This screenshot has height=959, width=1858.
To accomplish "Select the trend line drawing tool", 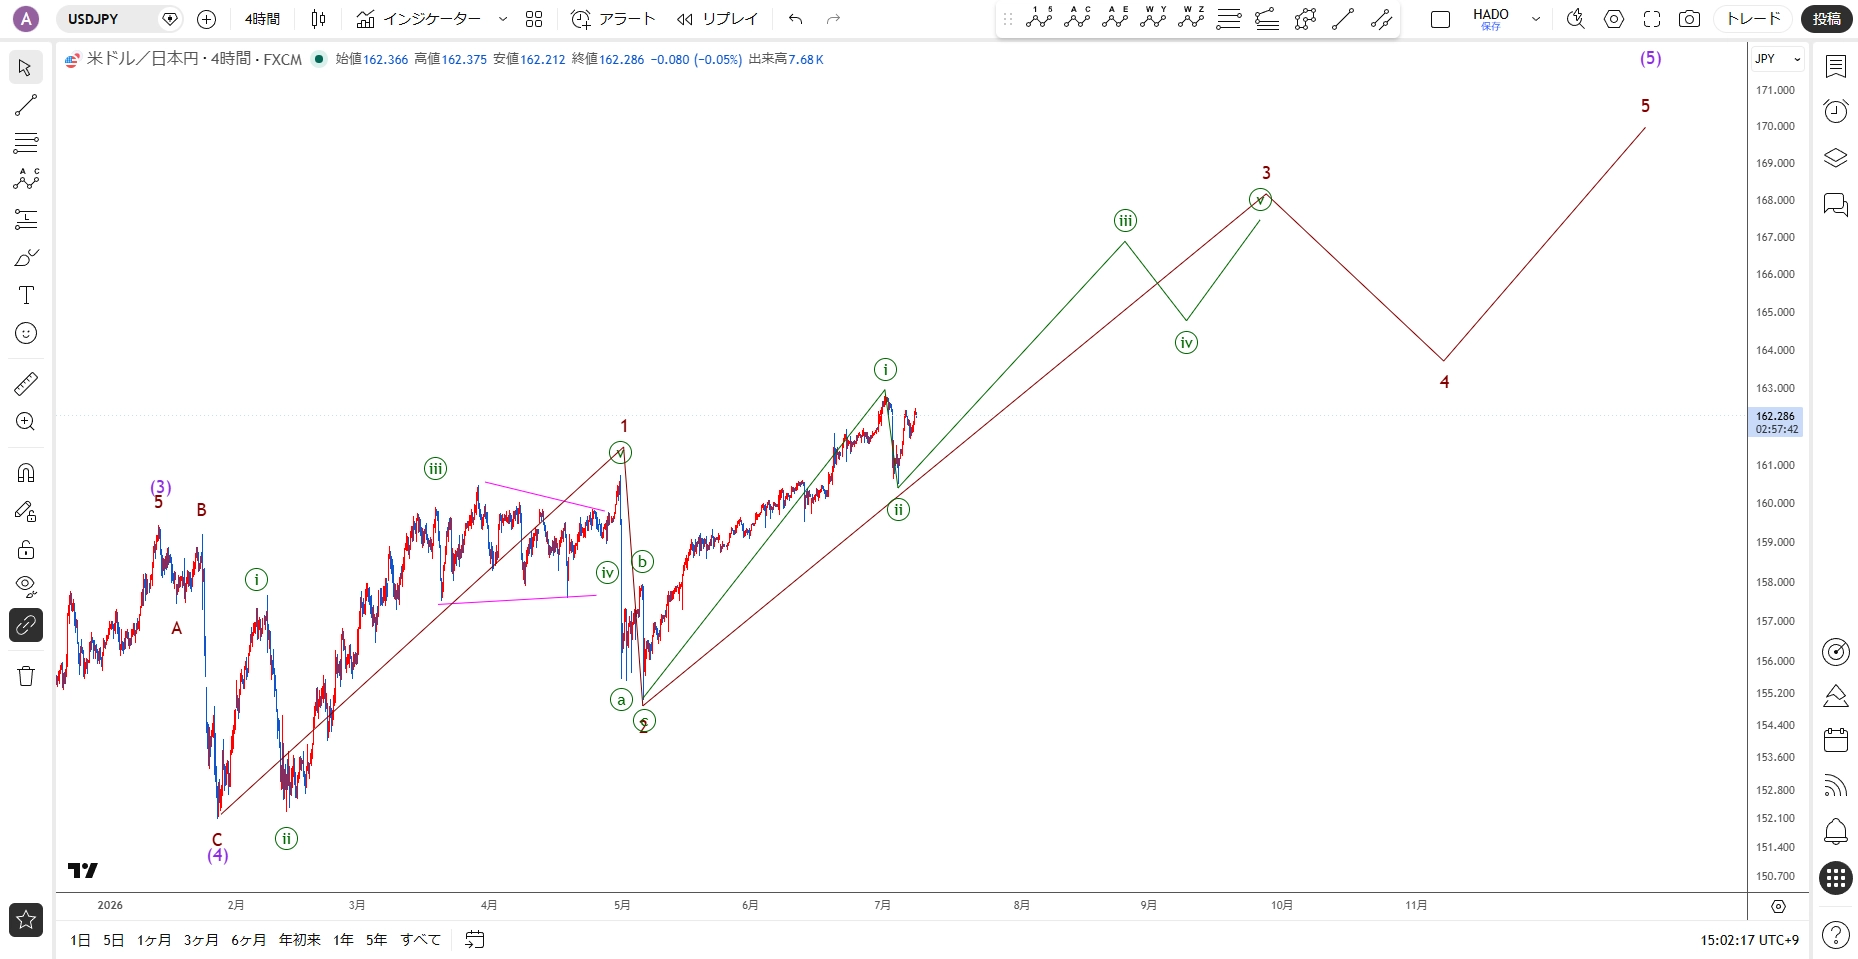I will (x=26, y=105).
